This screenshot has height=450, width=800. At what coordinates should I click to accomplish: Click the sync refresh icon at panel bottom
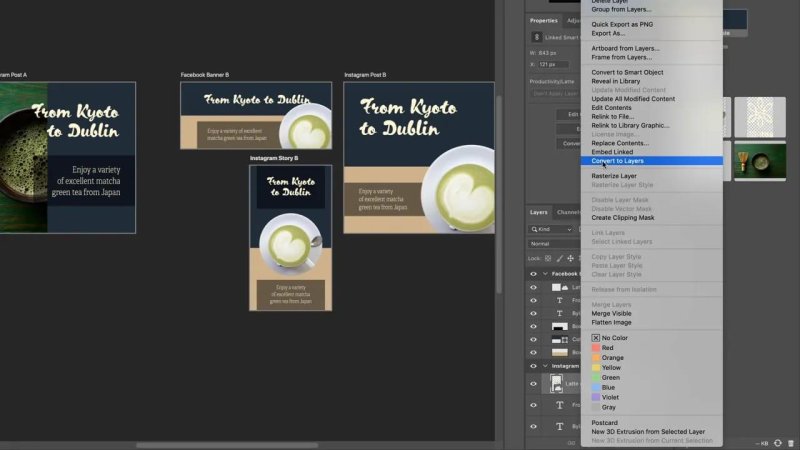778,443
